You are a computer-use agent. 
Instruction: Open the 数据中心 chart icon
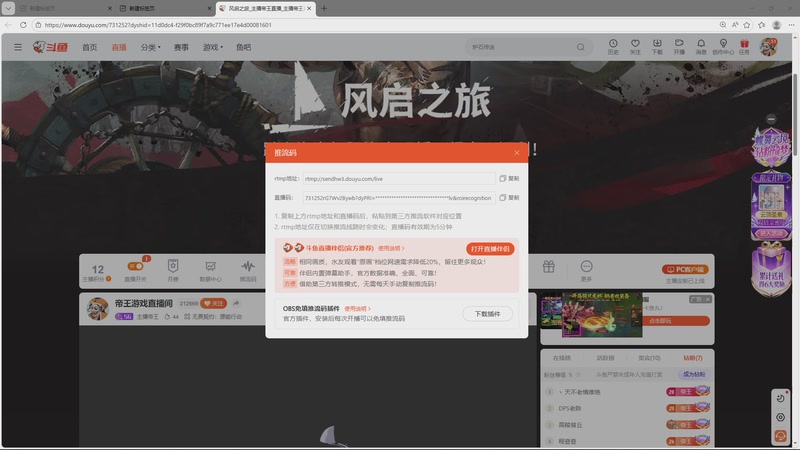[x=210, y=271]
